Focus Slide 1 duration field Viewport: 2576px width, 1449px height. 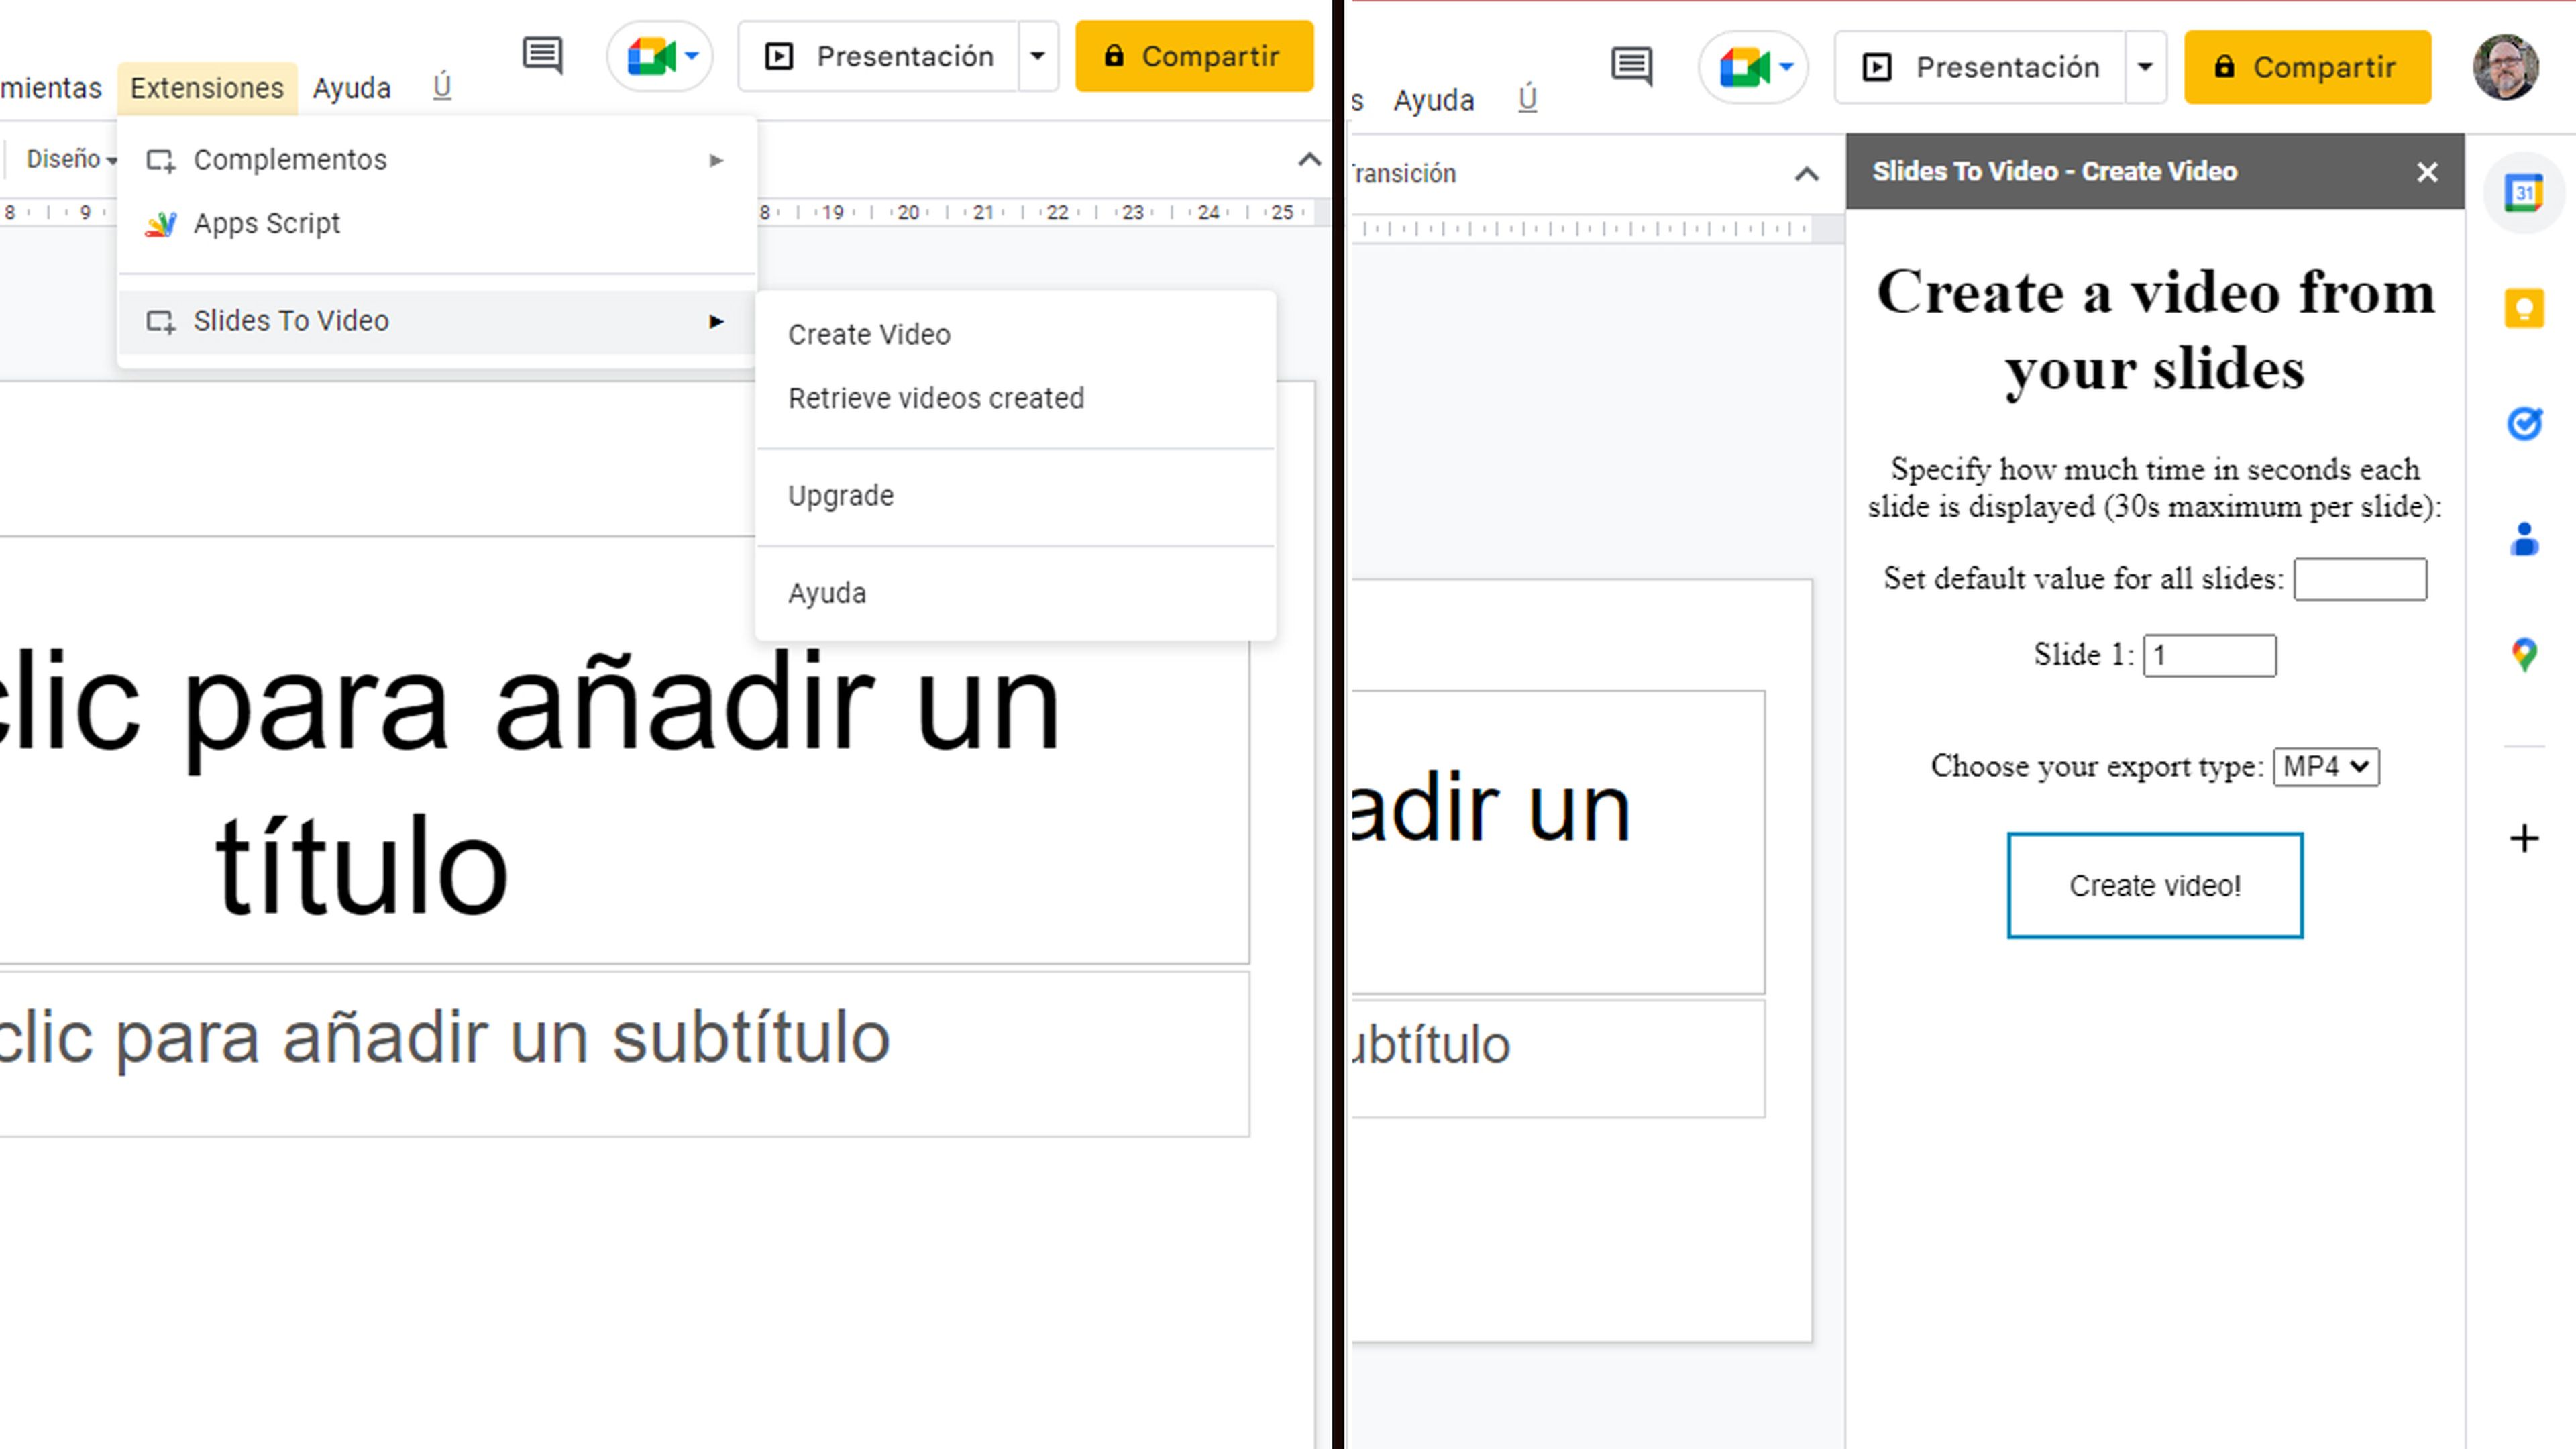pos(2209,655)
